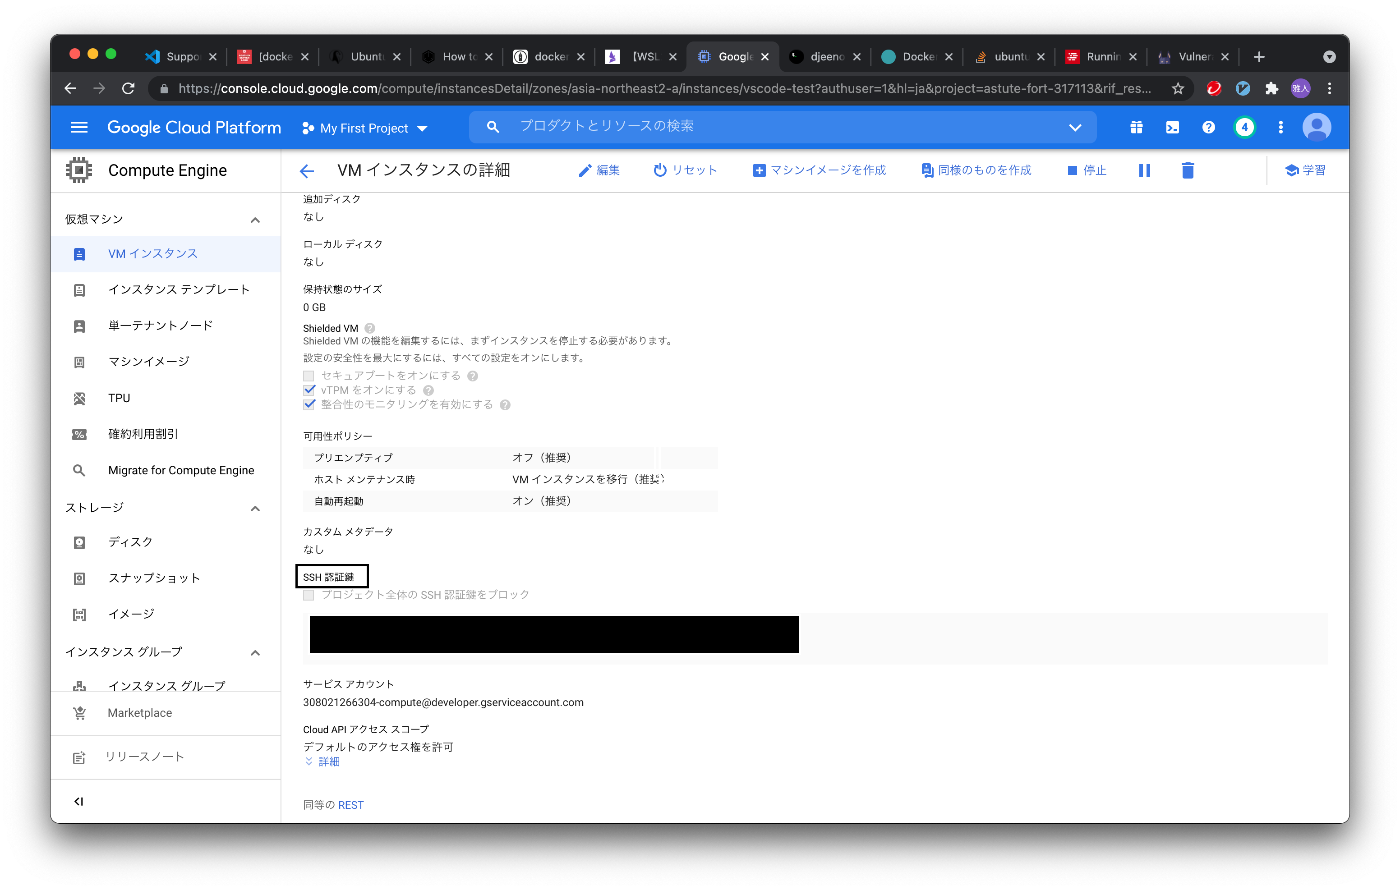The height and width of the screenshot is (890, 1400).
Task: Collapse the インスタンス グループ section
Action: (x=255, y=653)
